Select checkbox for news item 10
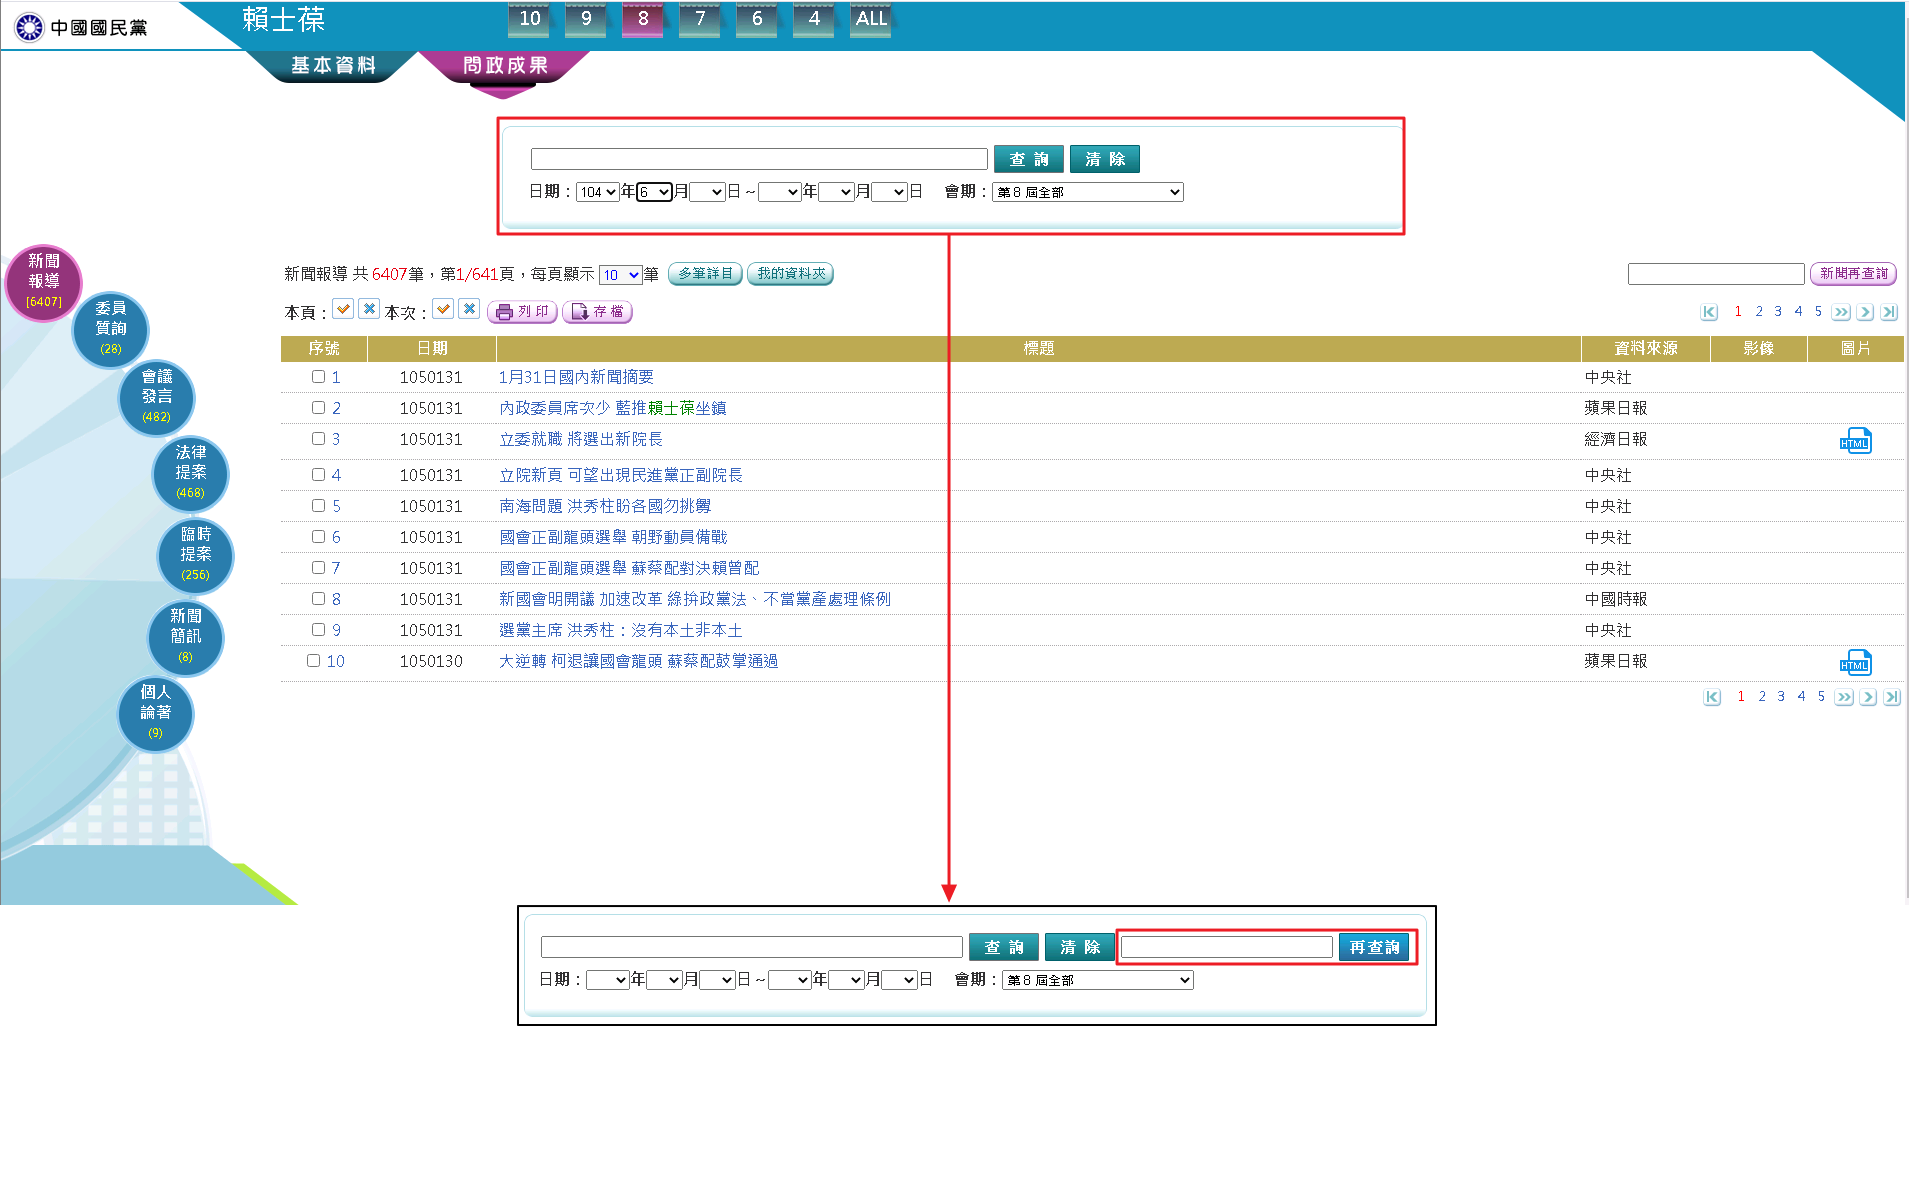Image resolution: width=1909 pixels, height=1200 pixels. point(313,661)
